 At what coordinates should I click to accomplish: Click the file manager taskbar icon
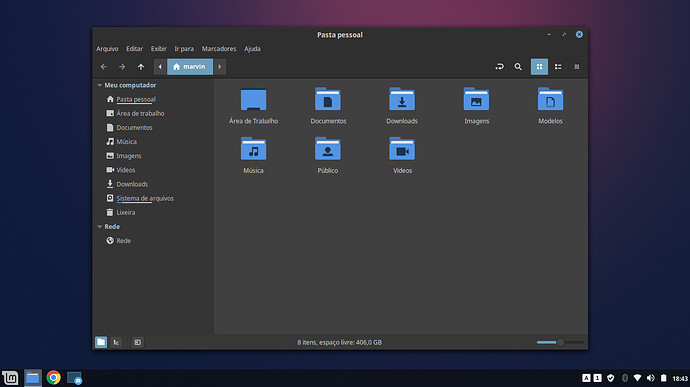(x=33, y=378)
